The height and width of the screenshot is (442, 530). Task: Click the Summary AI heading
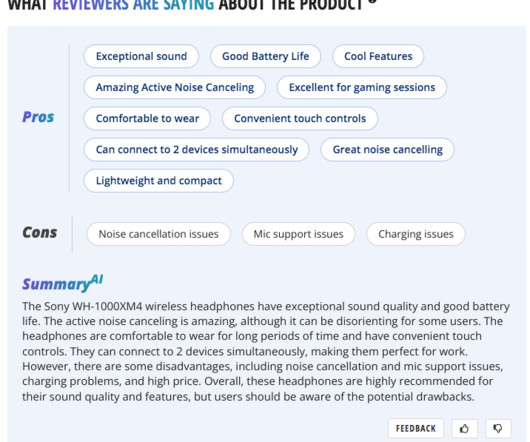click(x=63, y=283)
